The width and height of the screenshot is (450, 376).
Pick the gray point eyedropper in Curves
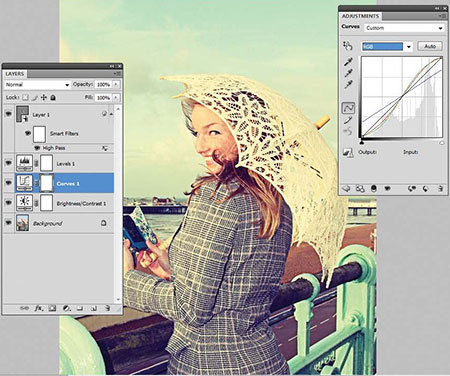(x=348, y=74)
